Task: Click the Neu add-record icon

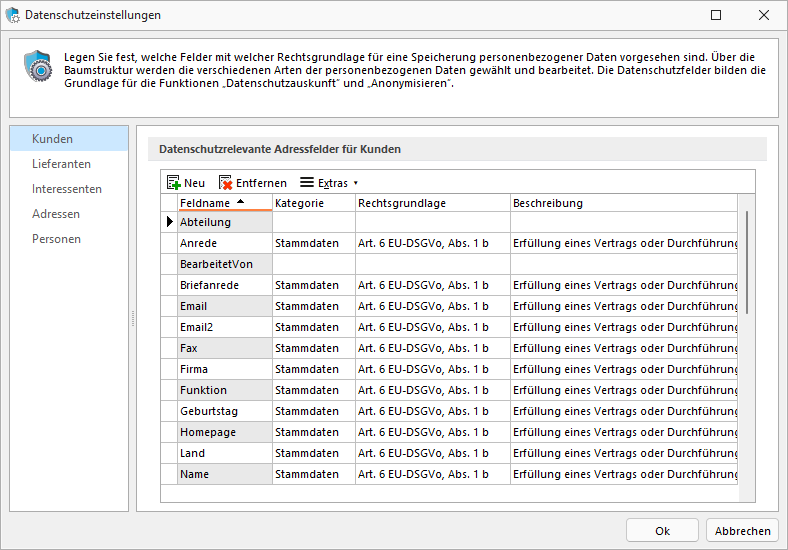Action: (173, 183)
